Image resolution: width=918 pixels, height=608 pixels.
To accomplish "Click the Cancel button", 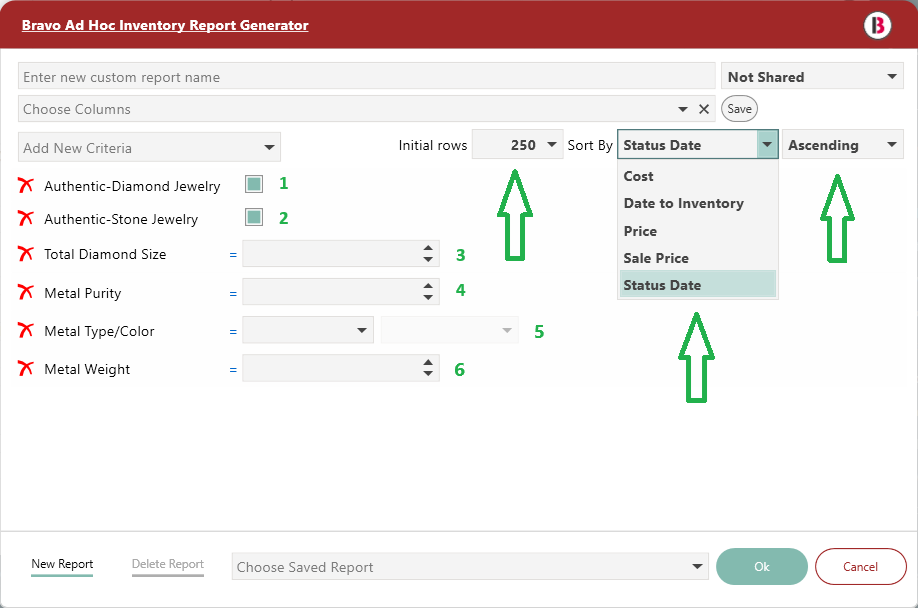I will coord(861,566).
